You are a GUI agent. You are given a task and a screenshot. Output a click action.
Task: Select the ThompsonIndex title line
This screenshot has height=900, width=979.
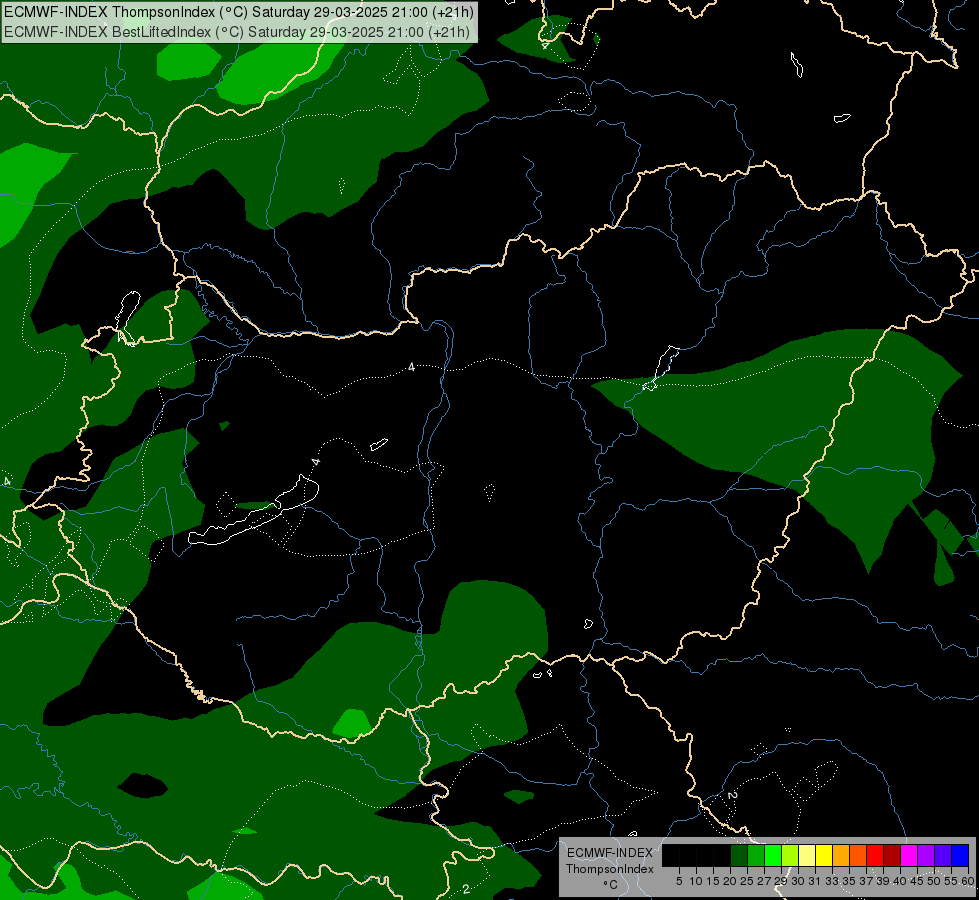click(x=239, y=12)
